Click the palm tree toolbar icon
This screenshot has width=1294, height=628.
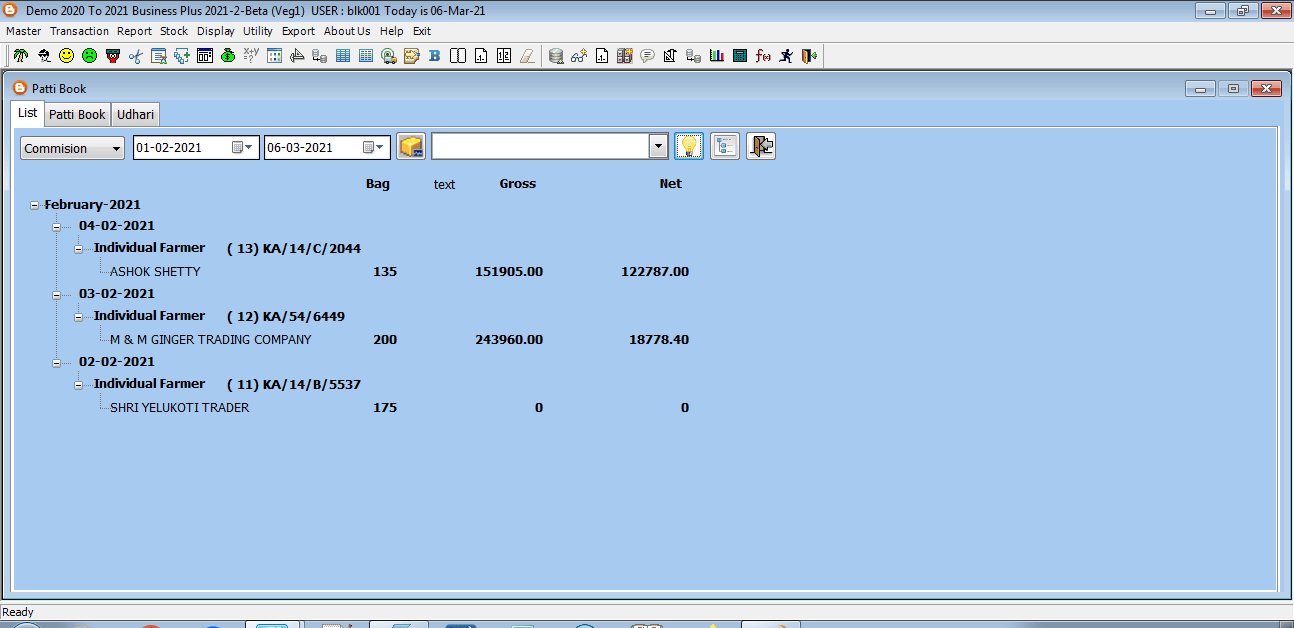20,56
